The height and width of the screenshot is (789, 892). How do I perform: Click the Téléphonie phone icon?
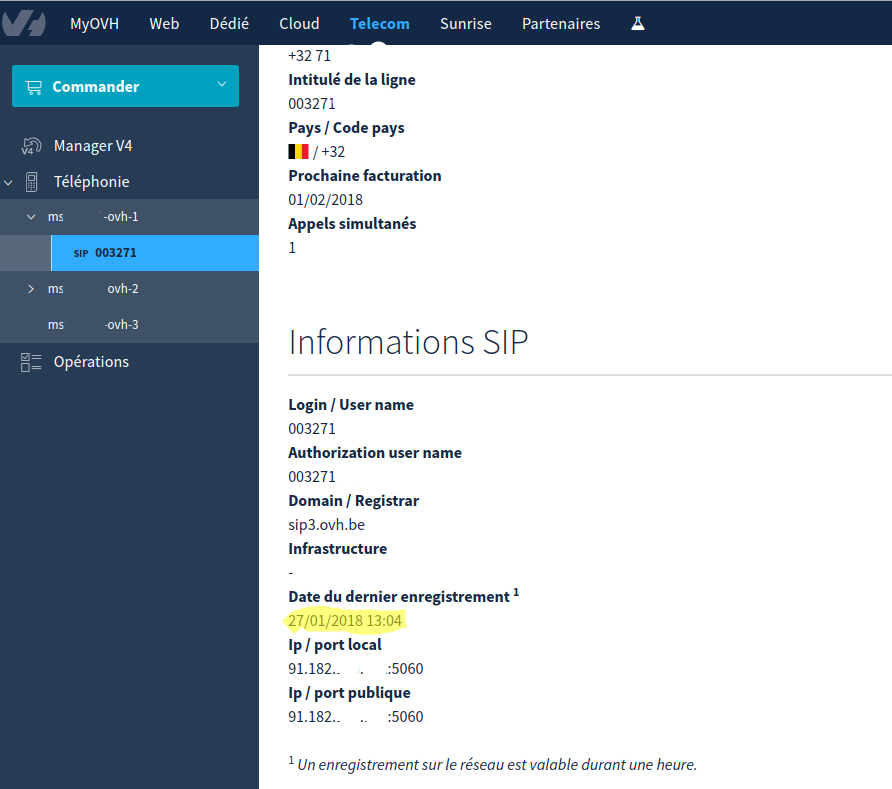(x=31, y=182)
